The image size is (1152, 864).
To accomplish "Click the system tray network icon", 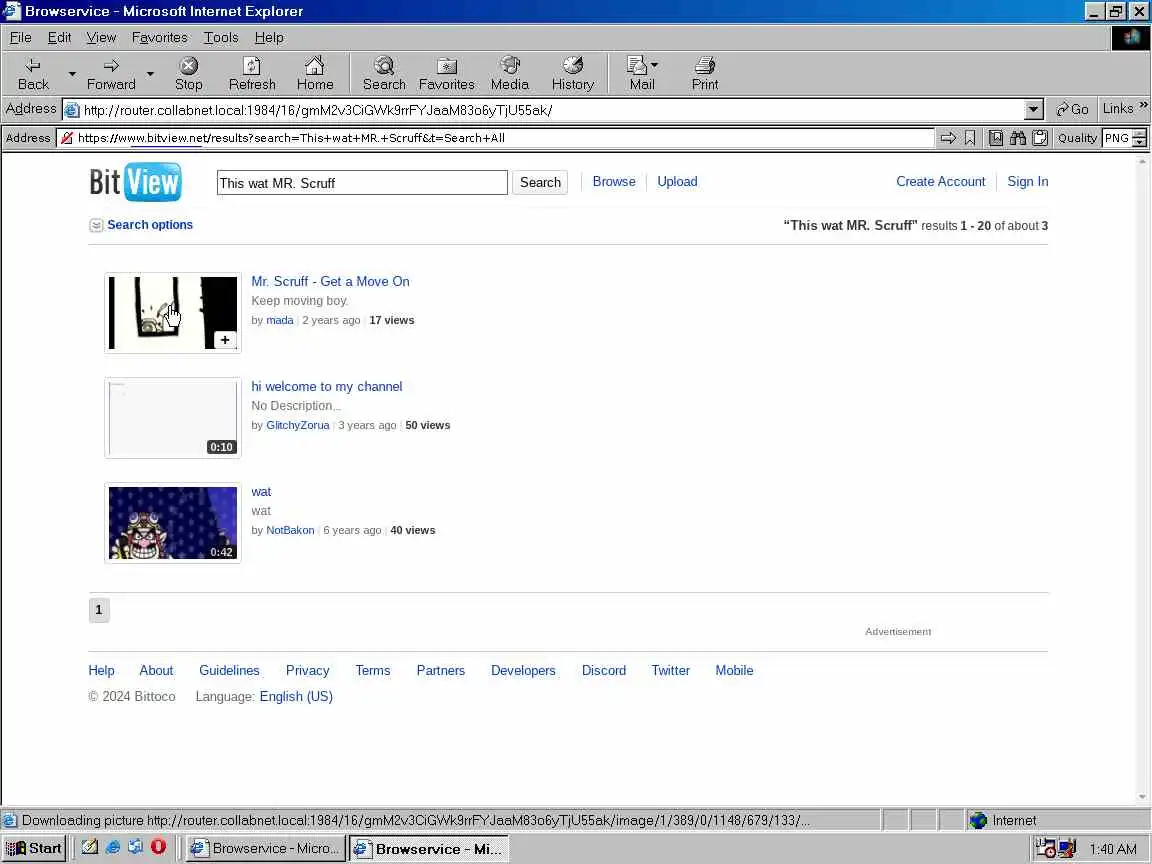I will 1067,849.
